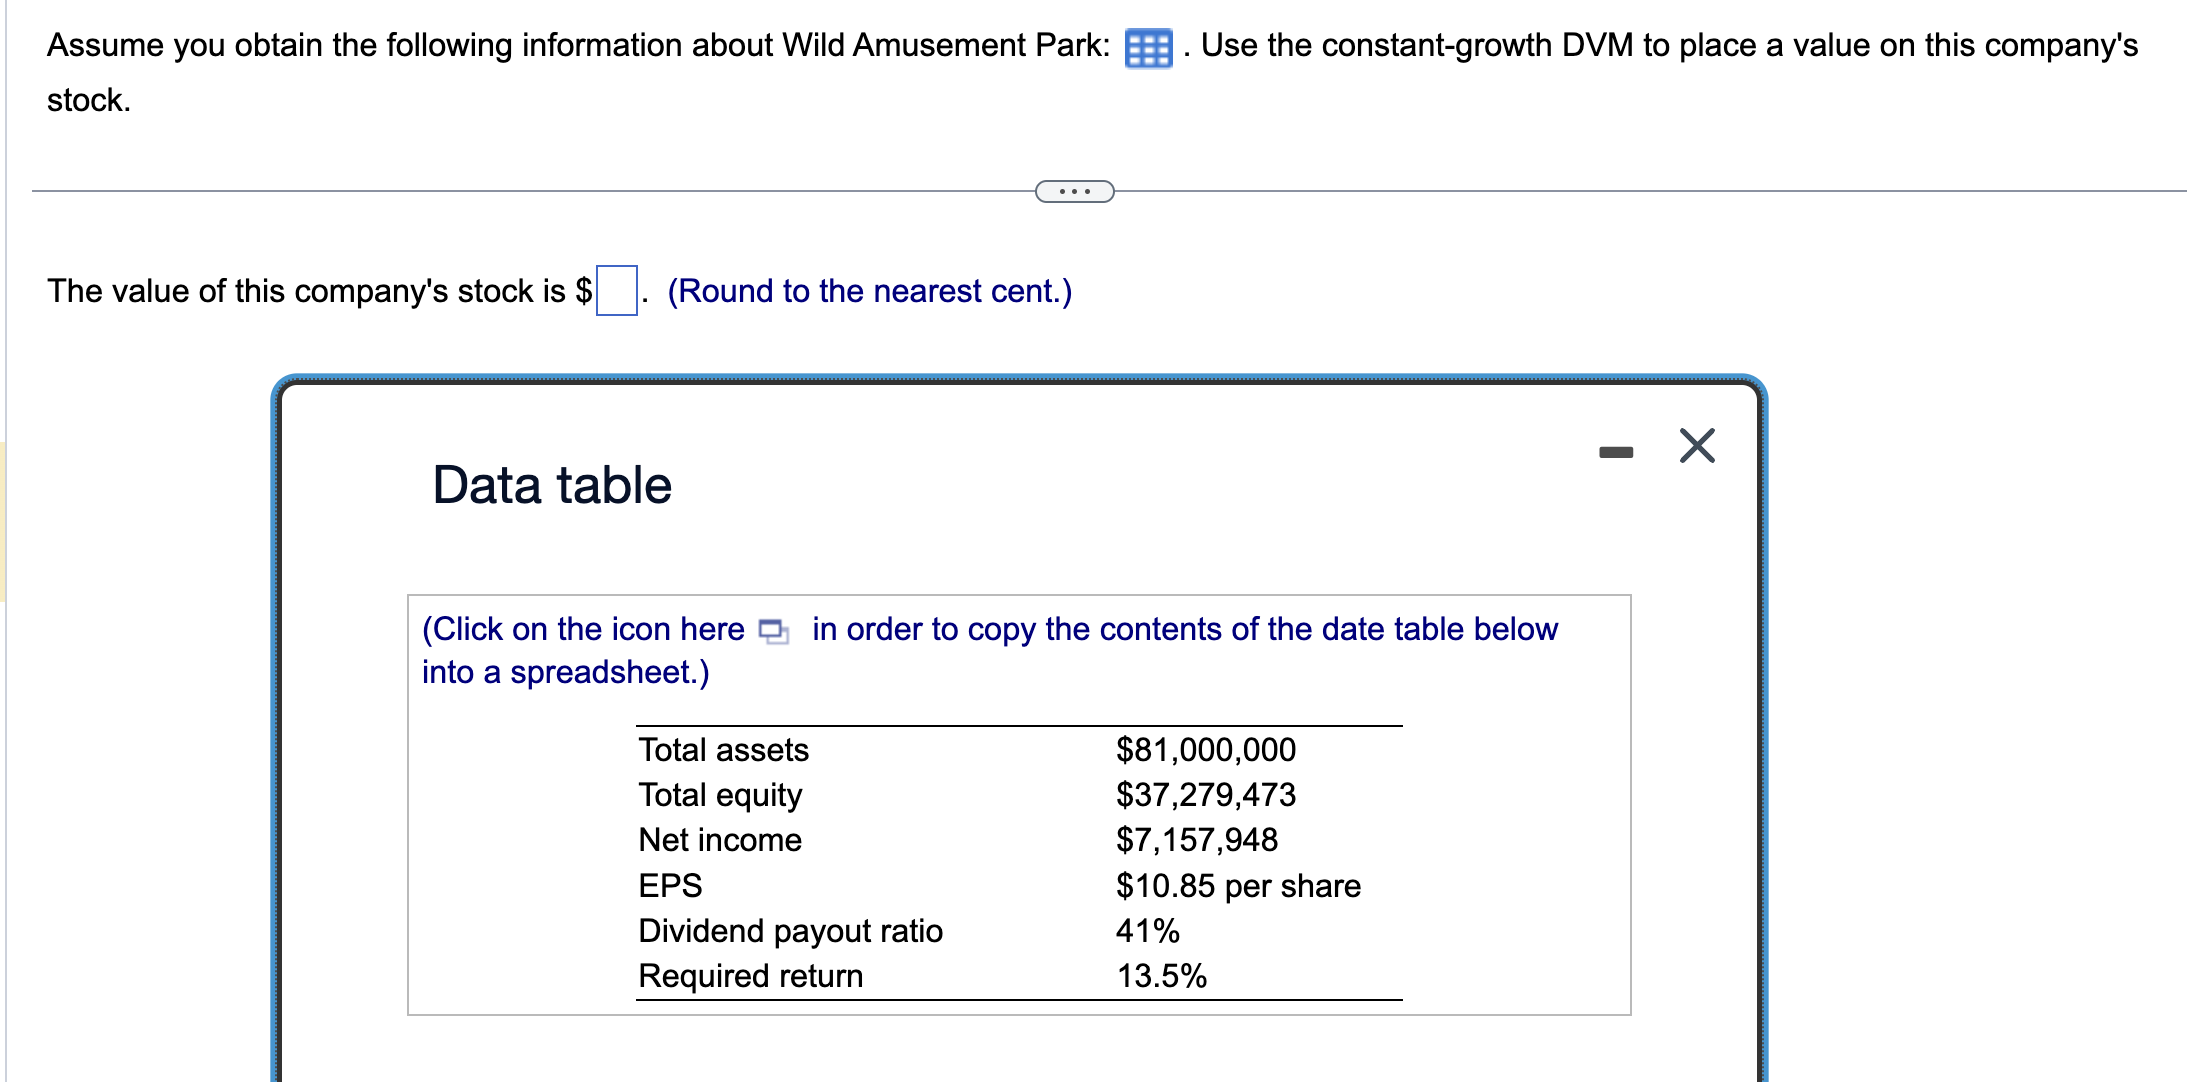Expand the ellipsis divider handle
The height and width of the screenshot is (1082, 2212).
[x=1074, y=191]
